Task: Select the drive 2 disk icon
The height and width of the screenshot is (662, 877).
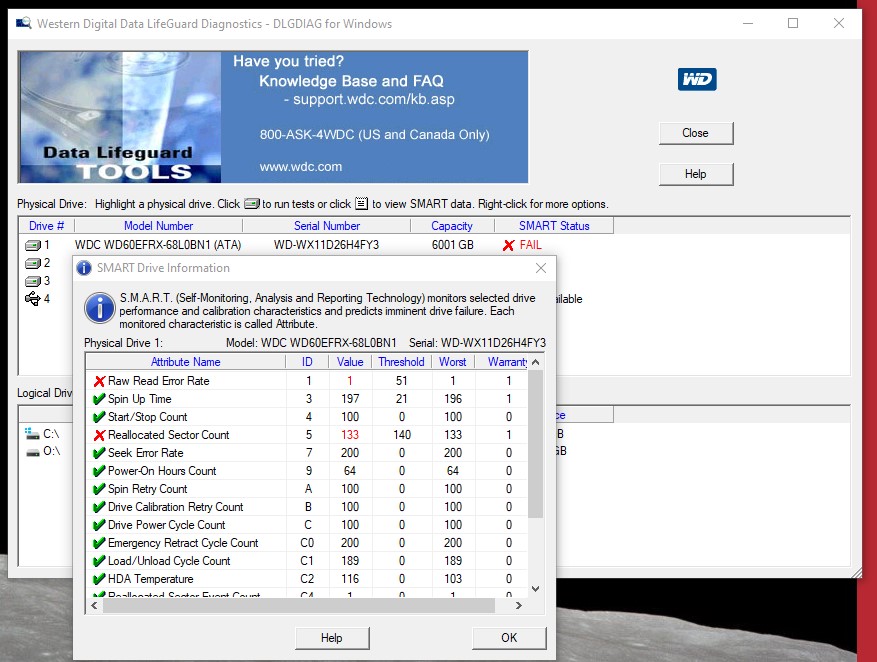Action: 33,263
